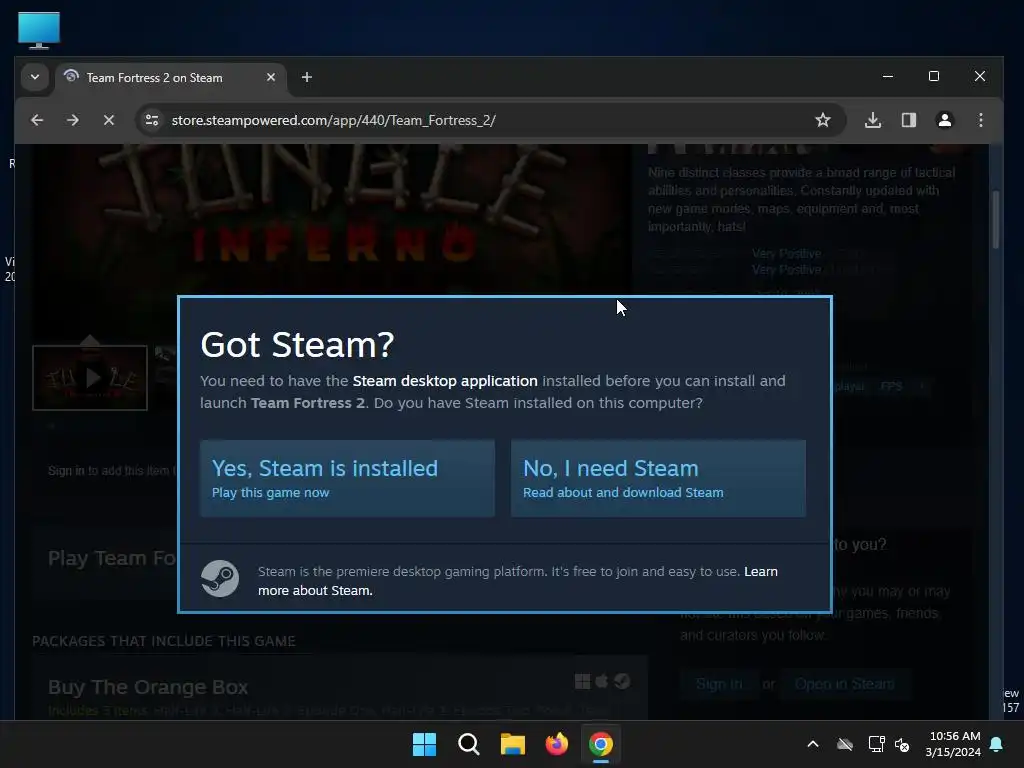Click the OneDrive cloud tray icon
The height and width of the screenshot is (768, 1024).
845,744
